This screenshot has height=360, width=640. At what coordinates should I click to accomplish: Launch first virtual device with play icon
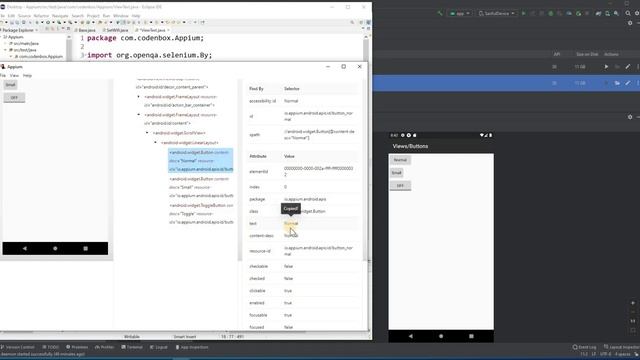pyautogui.click(x=606, y=67)
